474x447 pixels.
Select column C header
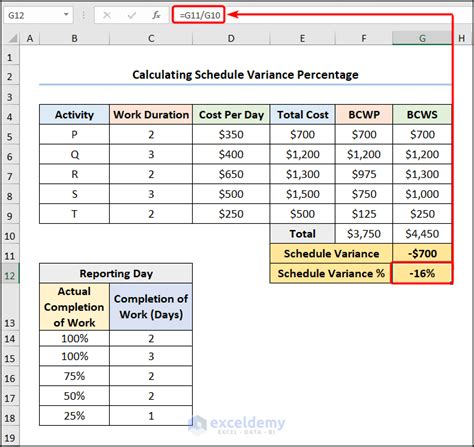tap(151, 39)
